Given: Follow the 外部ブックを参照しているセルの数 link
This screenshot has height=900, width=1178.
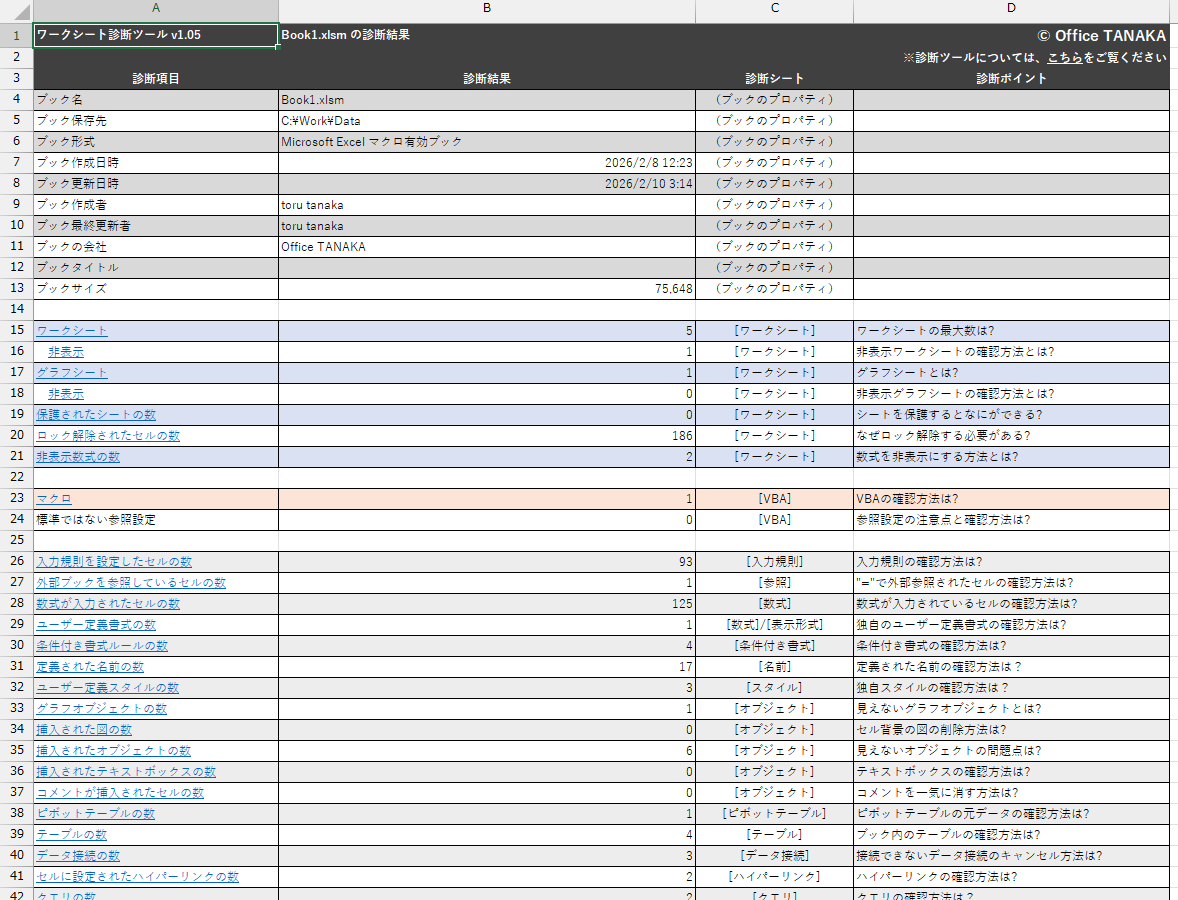Looking at the screenshot, I should tap(130, 583).
